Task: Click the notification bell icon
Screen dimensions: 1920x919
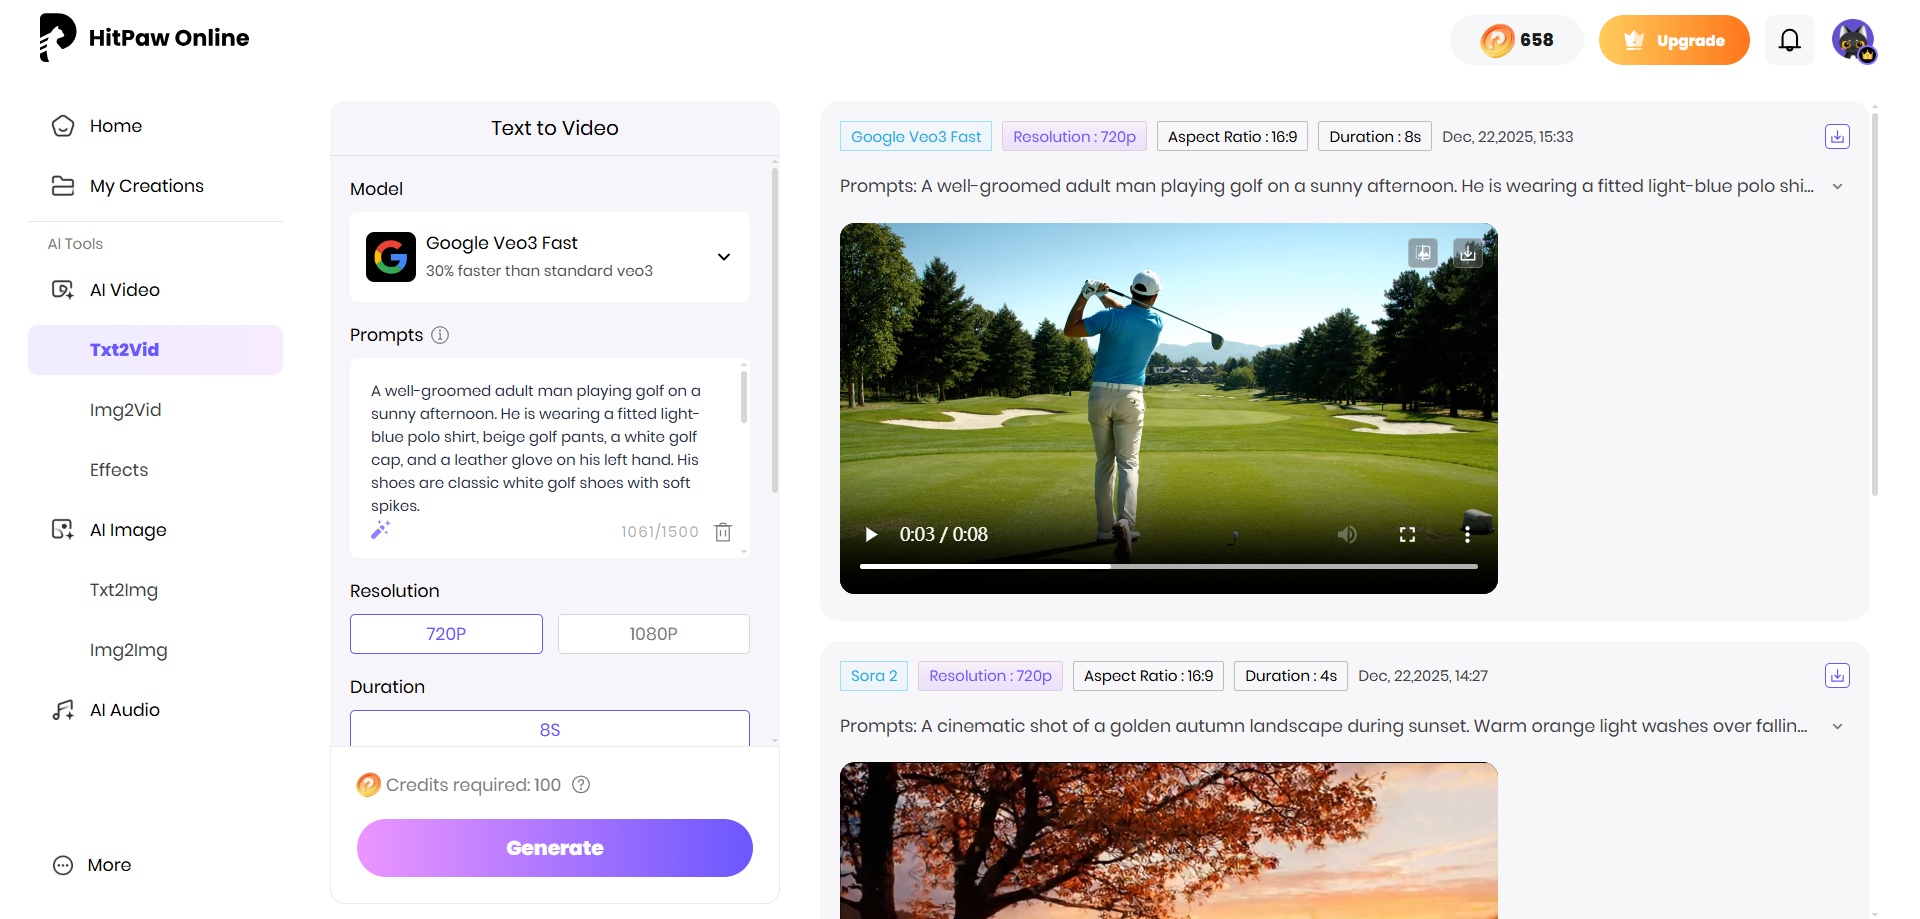Action: coord(1789,40)
